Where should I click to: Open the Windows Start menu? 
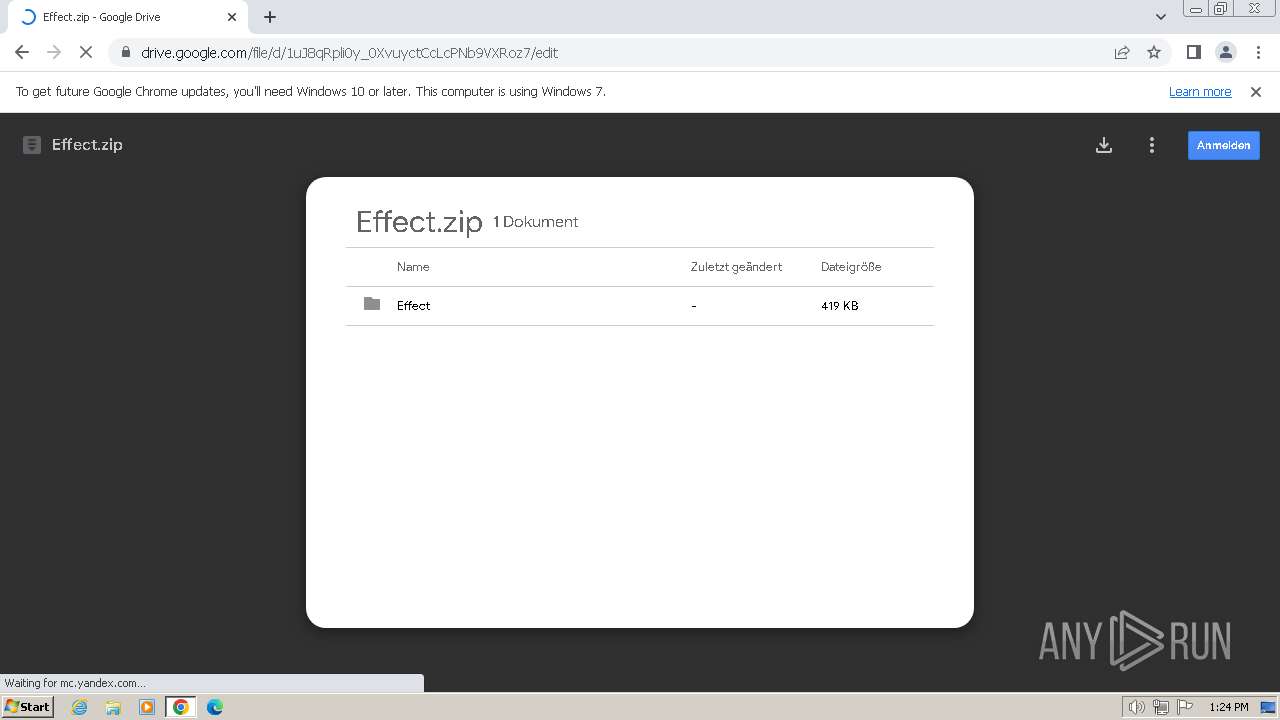(28, 707)
